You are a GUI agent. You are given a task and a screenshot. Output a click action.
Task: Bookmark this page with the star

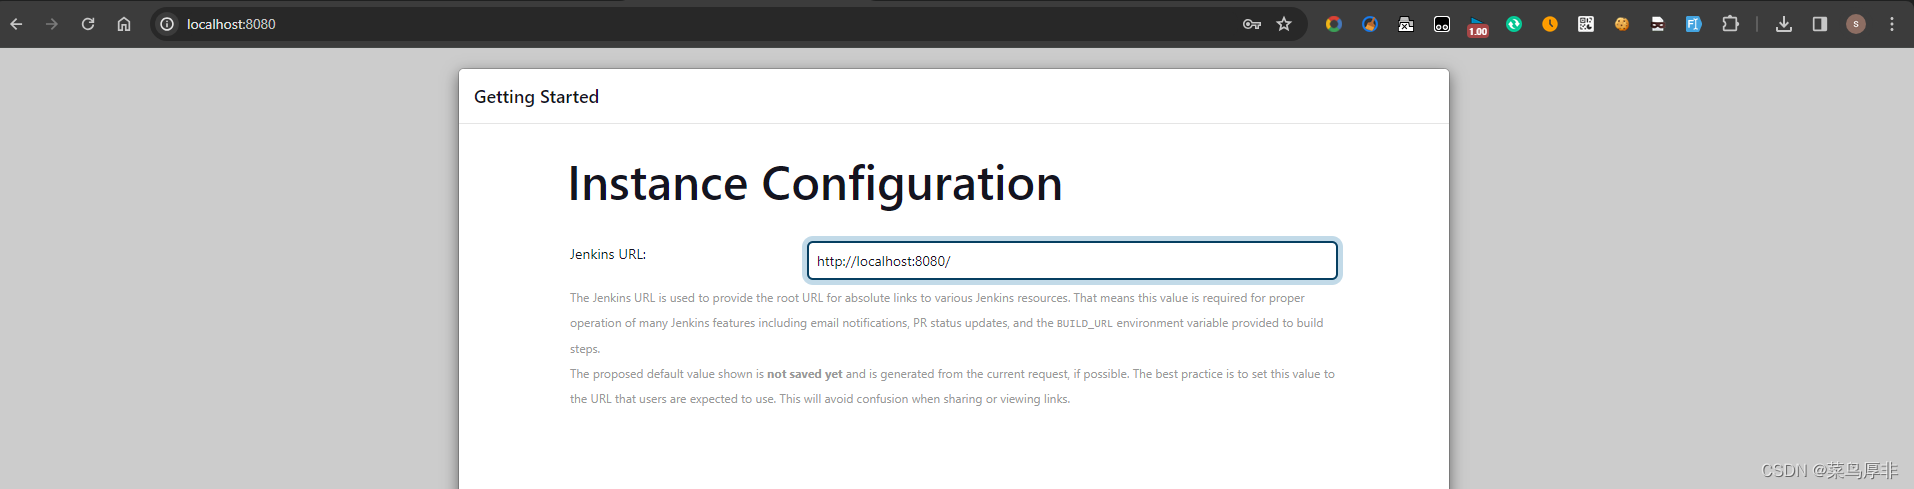pyautogui.click(x=1284, y=24)
